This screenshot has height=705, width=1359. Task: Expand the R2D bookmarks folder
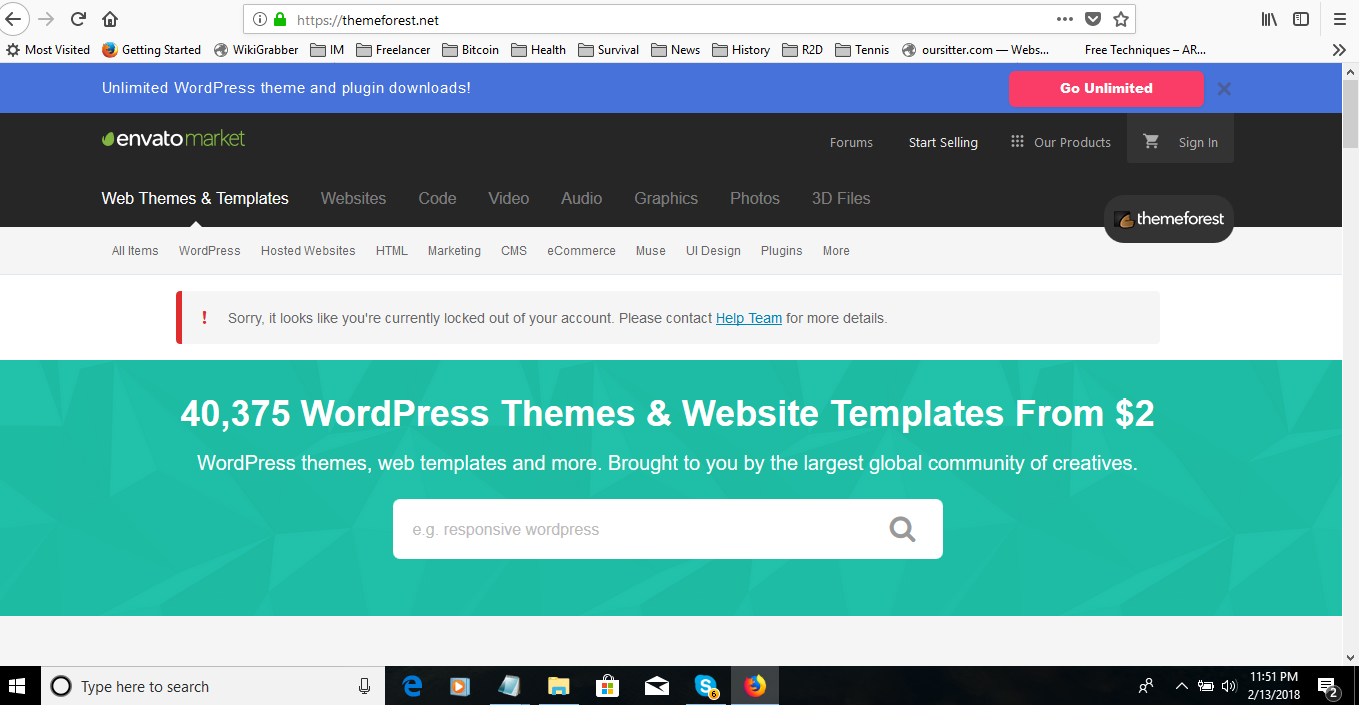802,49
